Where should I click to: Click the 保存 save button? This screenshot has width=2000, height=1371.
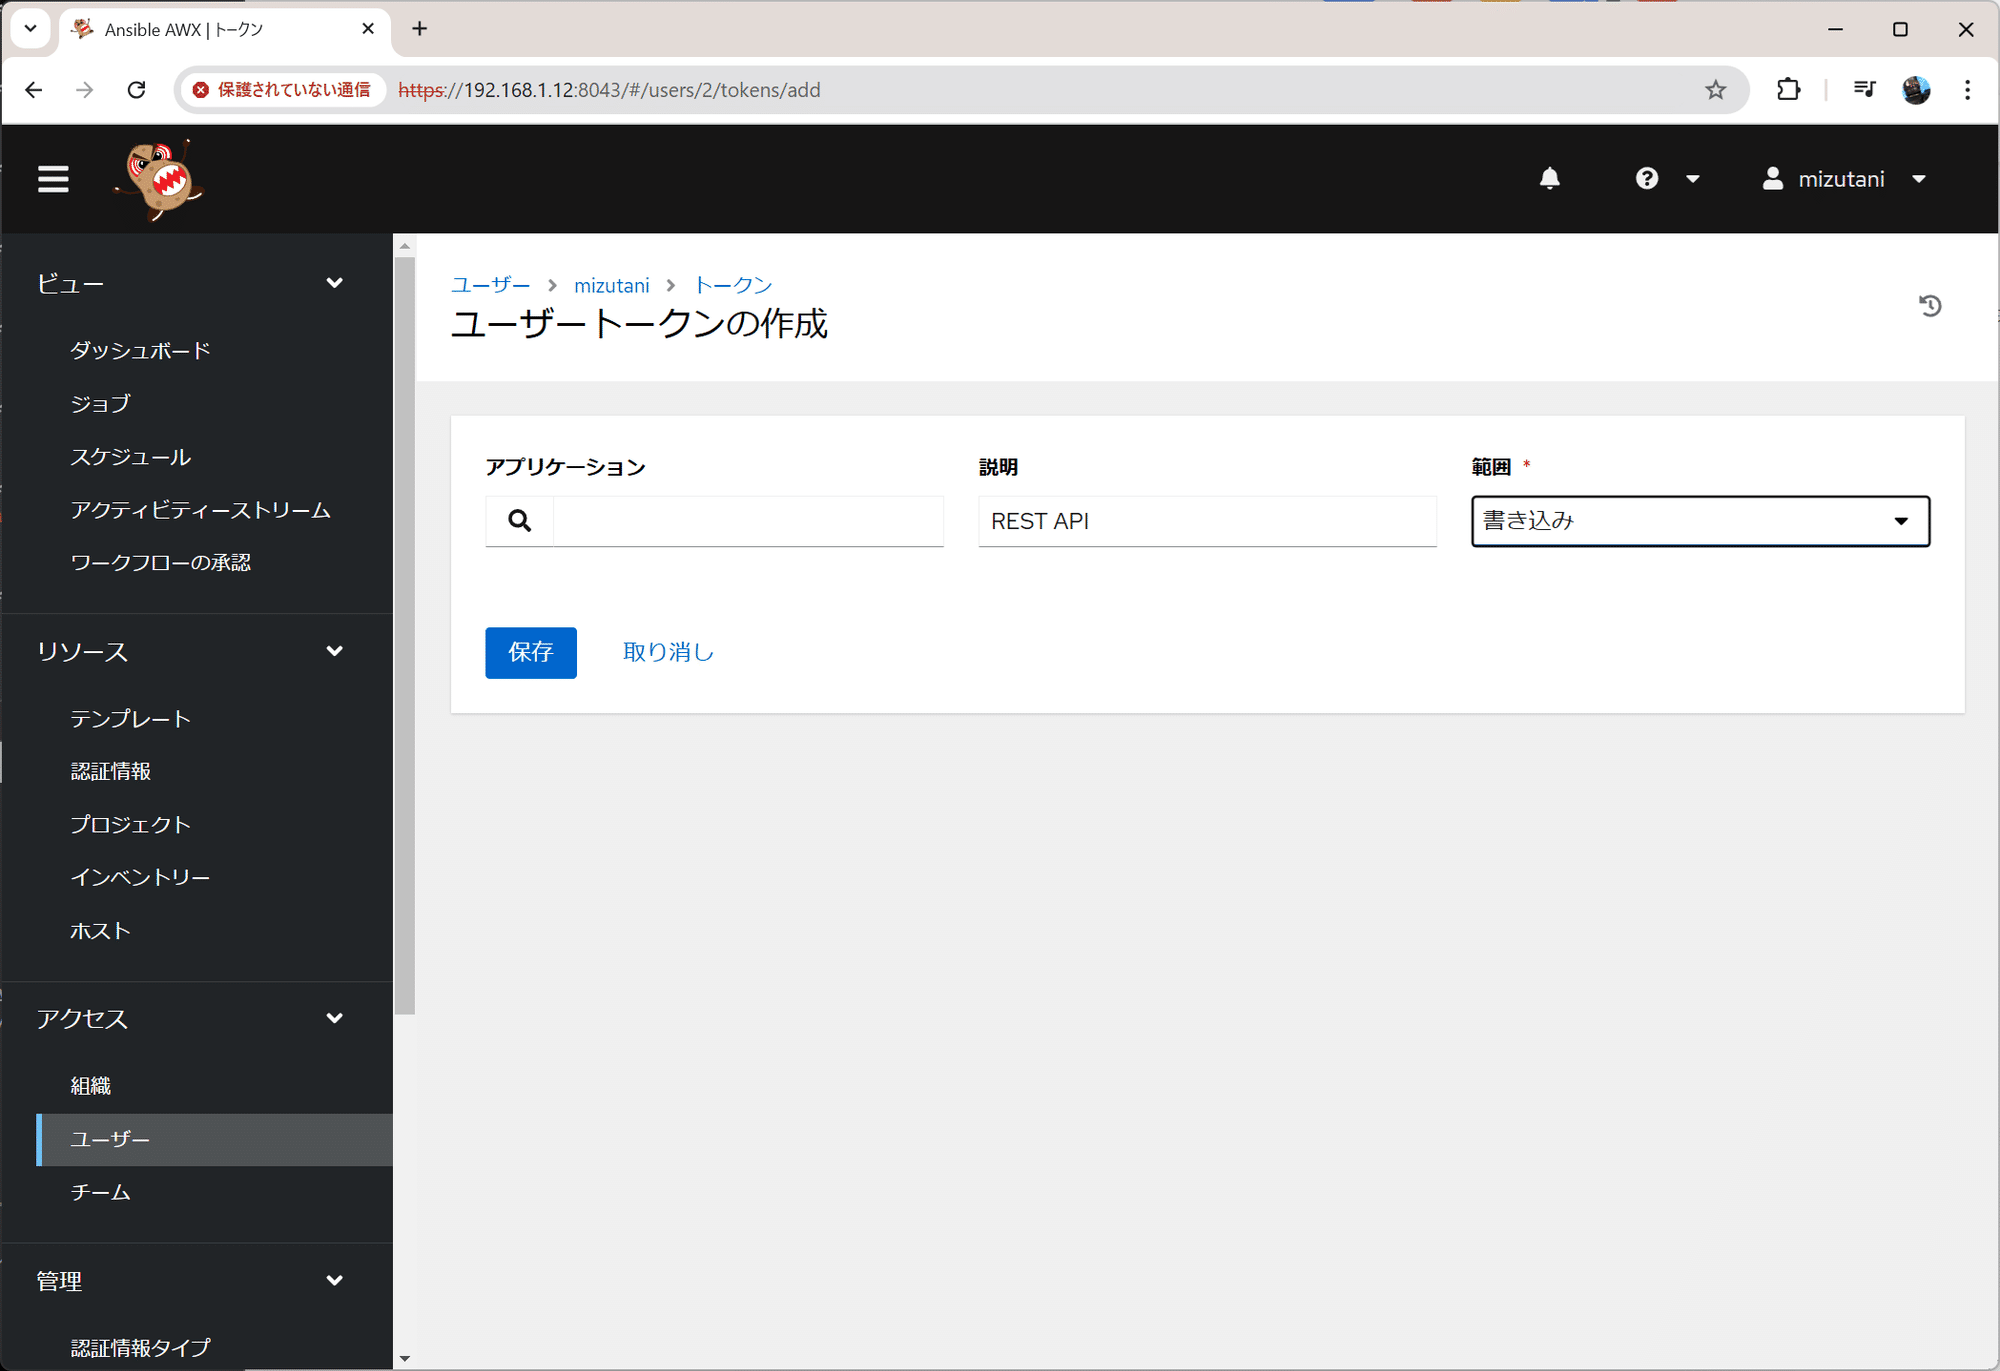pos(530,652)
